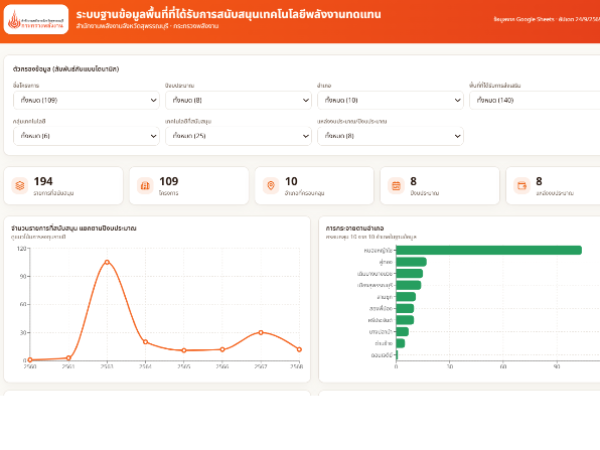Click the chevron of the (109) dropdown
This screenshot has height=450, width=600.
click(x=153, y=100)
